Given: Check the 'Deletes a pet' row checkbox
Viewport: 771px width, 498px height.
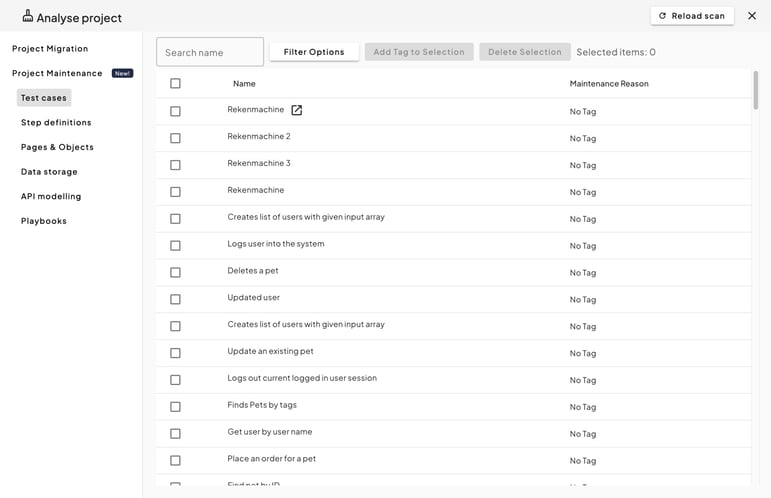Looking at the screenshot, I should [175, 272].
